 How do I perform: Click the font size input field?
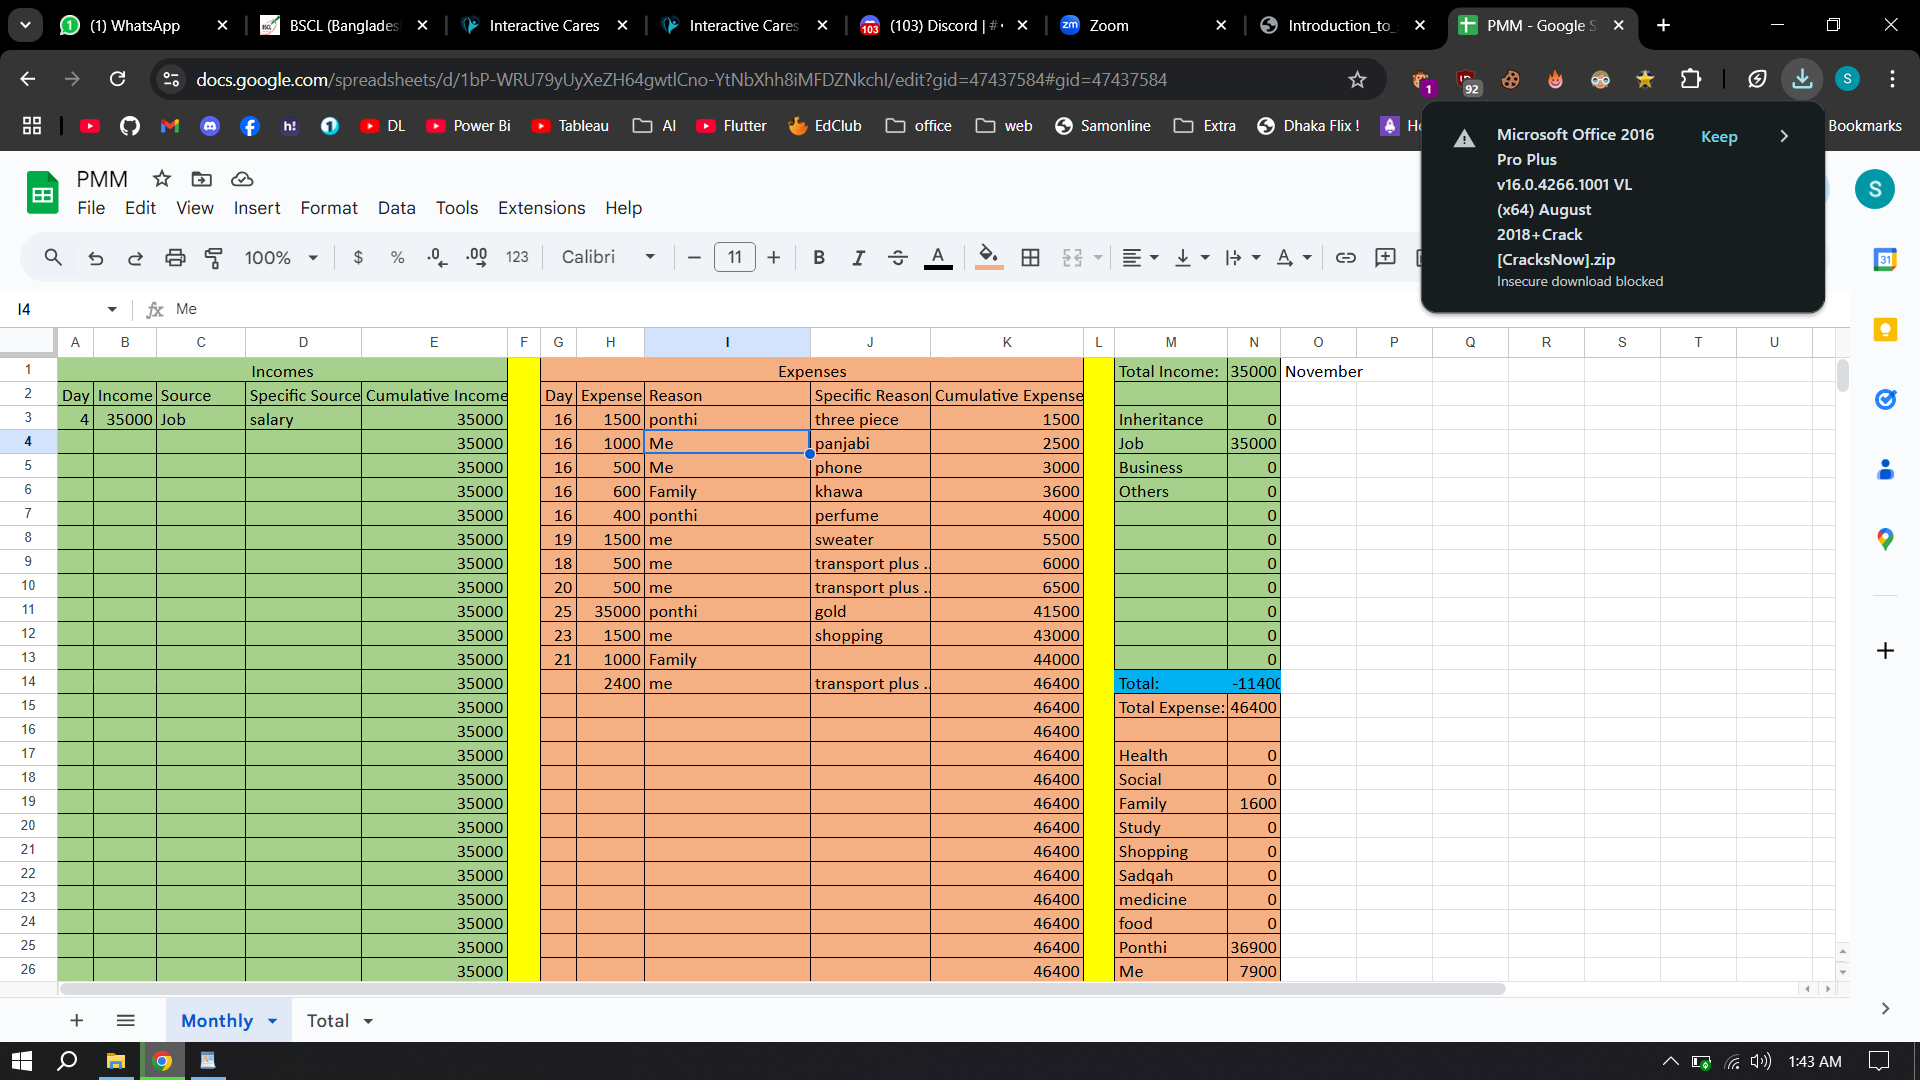(x=734, y=258)
